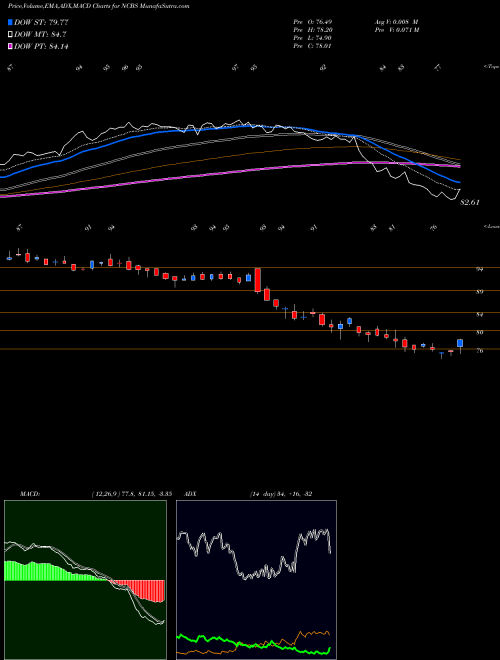
Task: Click the chart title mentioning MunafaSutra.com
Action: click(98, 6)
